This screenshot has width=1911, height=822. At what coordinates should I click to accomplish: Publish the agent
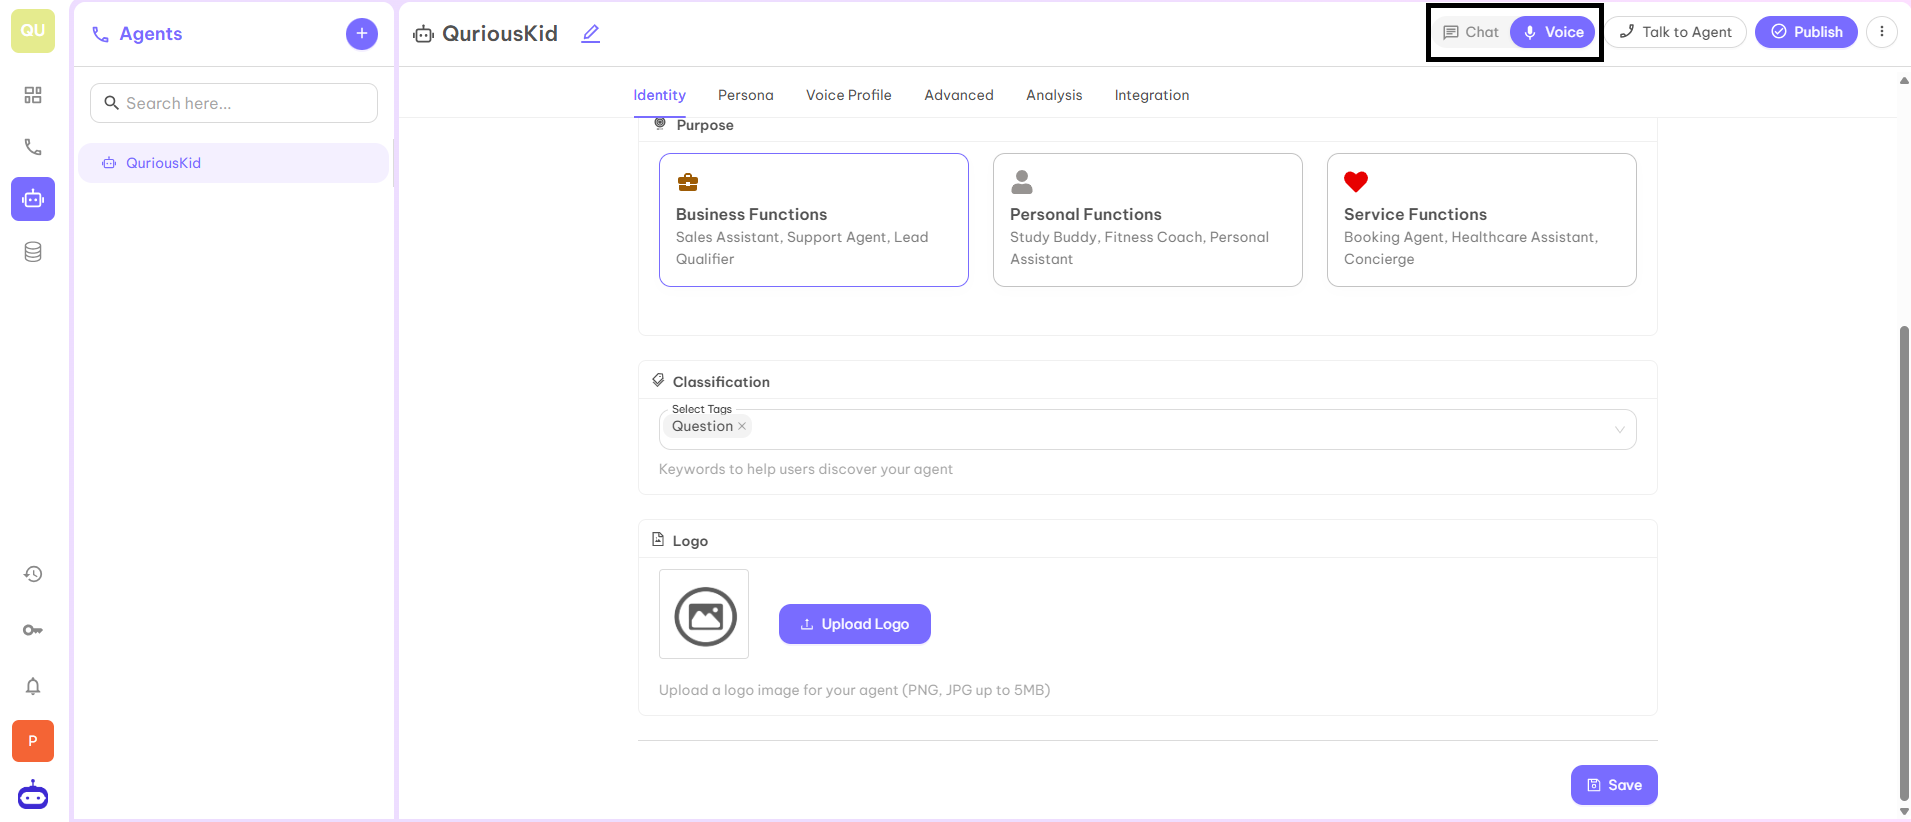[1806, 32]
